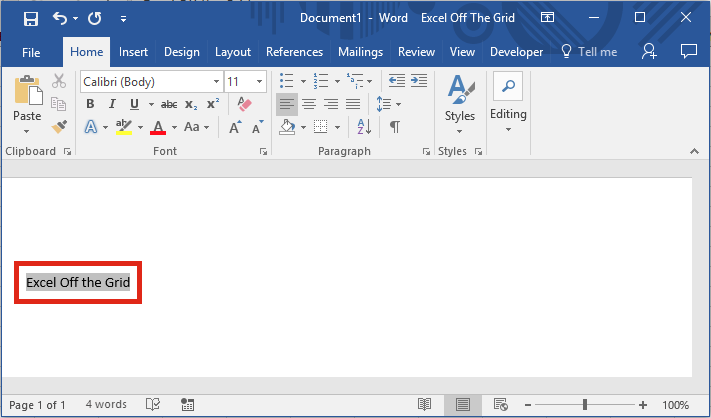Cut the selected text with scissors icon
Image resolution: width=711 pixels, height=418 pixels.
pos(58,81)
